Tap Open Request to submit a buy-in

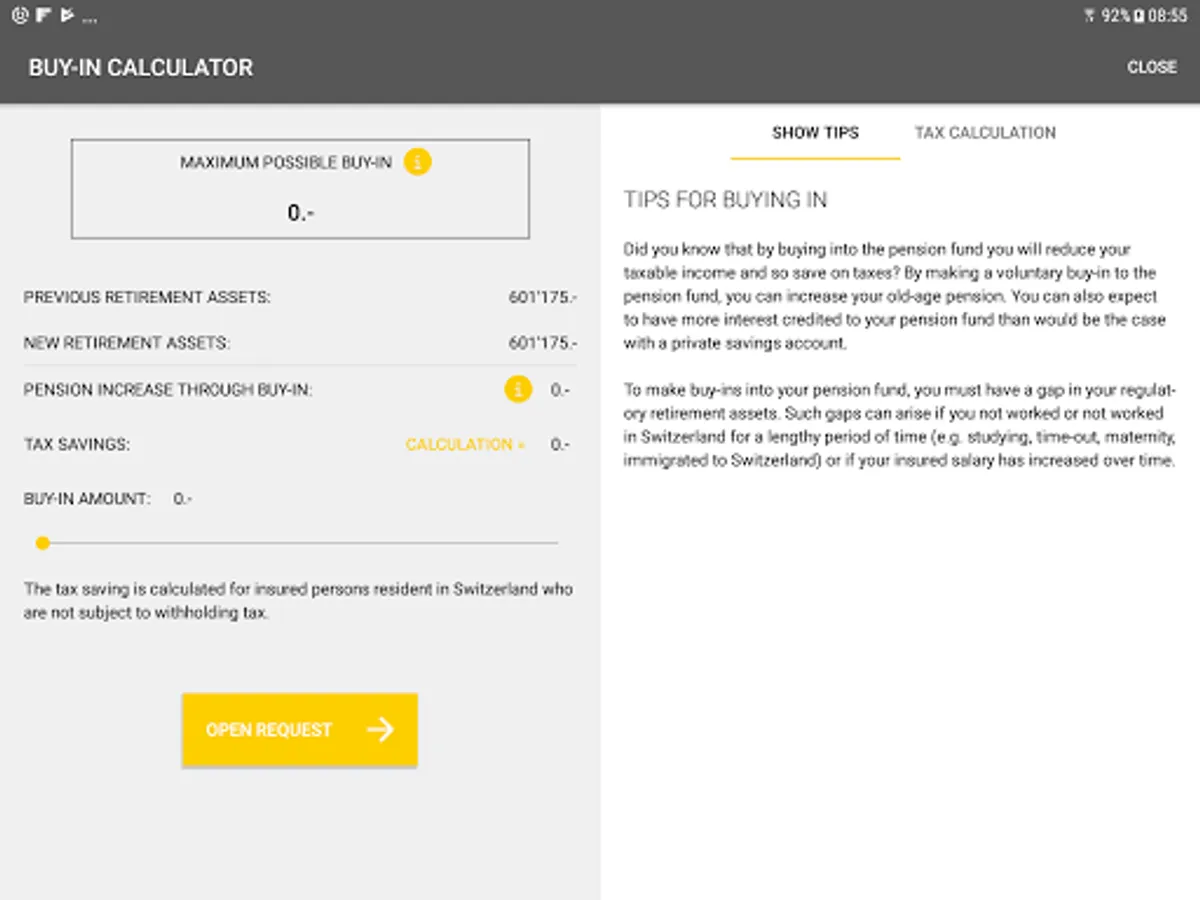(x=299, y=729)
